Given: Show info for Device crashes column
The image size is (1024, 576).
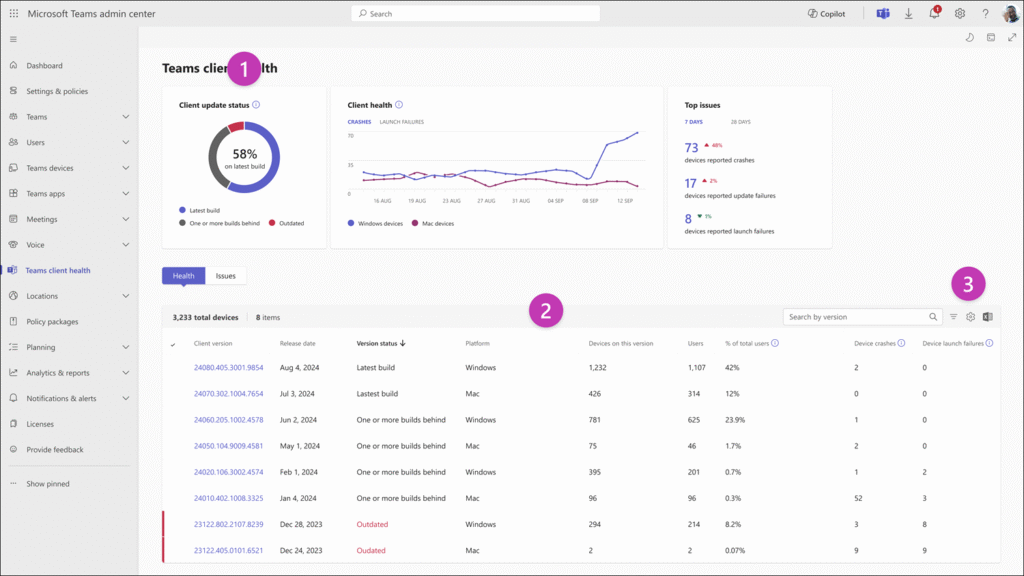Looking at the screenshot, I should coord(901,343).
